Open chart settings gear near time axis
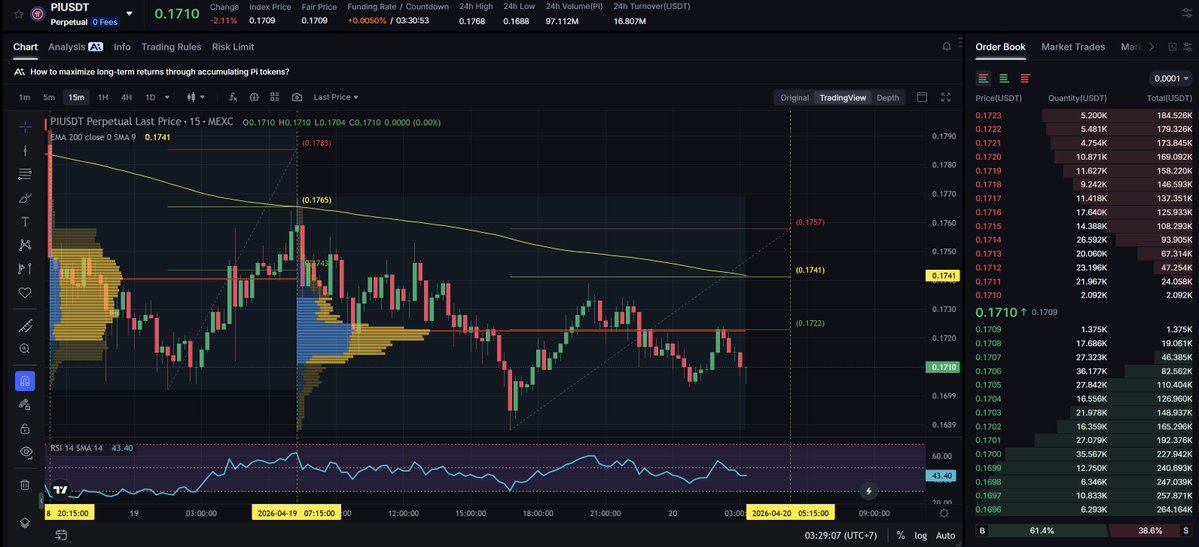The height and width of the screenshot is (547, 1199). click(x=944, y=513)
